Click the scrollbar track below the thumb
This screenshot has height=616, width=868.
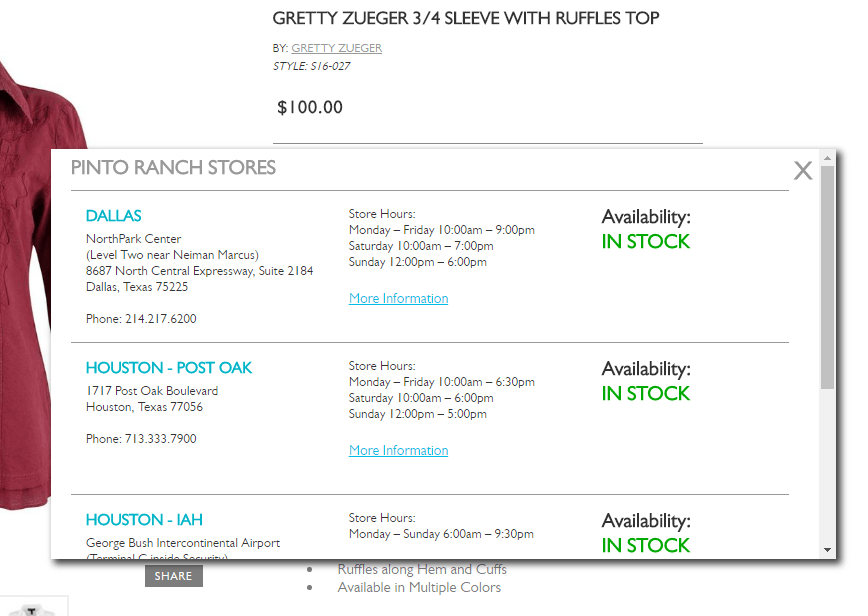tap(828, 466)
